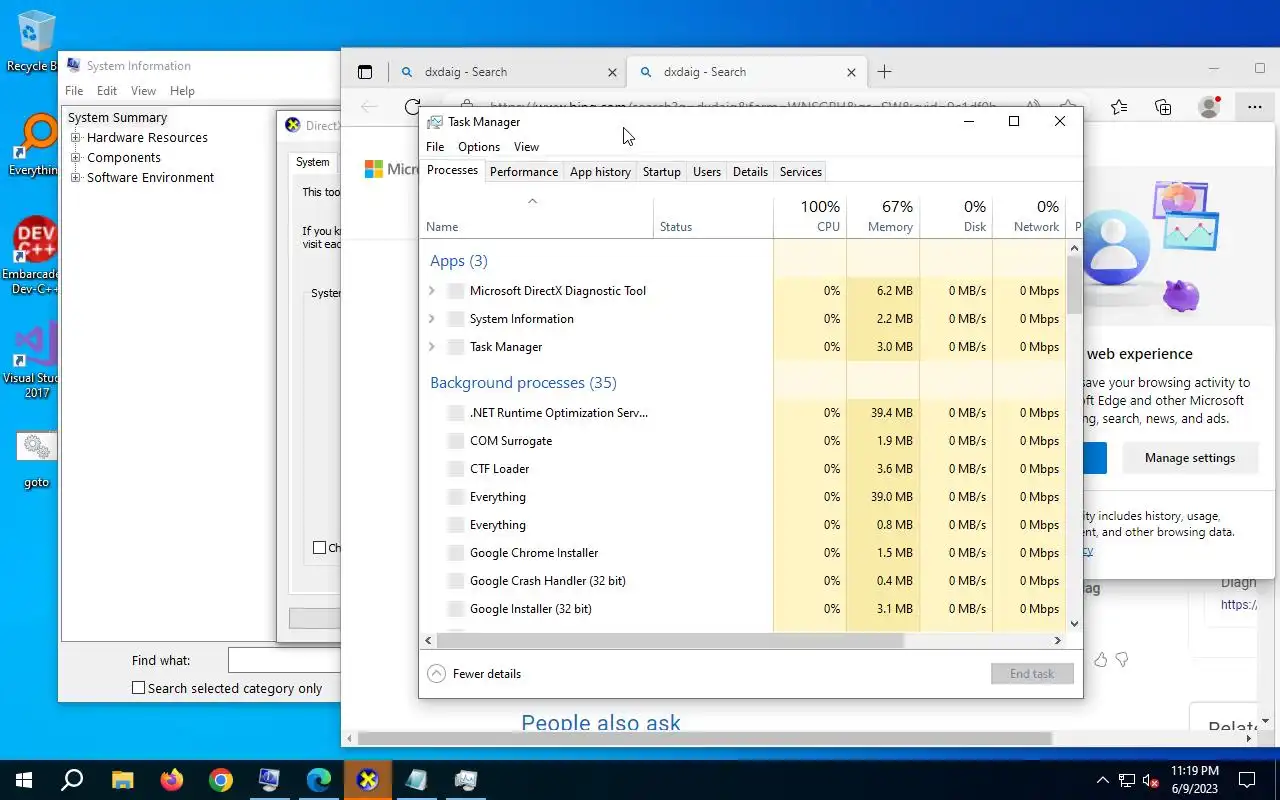Open Edge tab actions menu icon
Viewport: 1280px width, 800px height.
(x=365, y=72)
